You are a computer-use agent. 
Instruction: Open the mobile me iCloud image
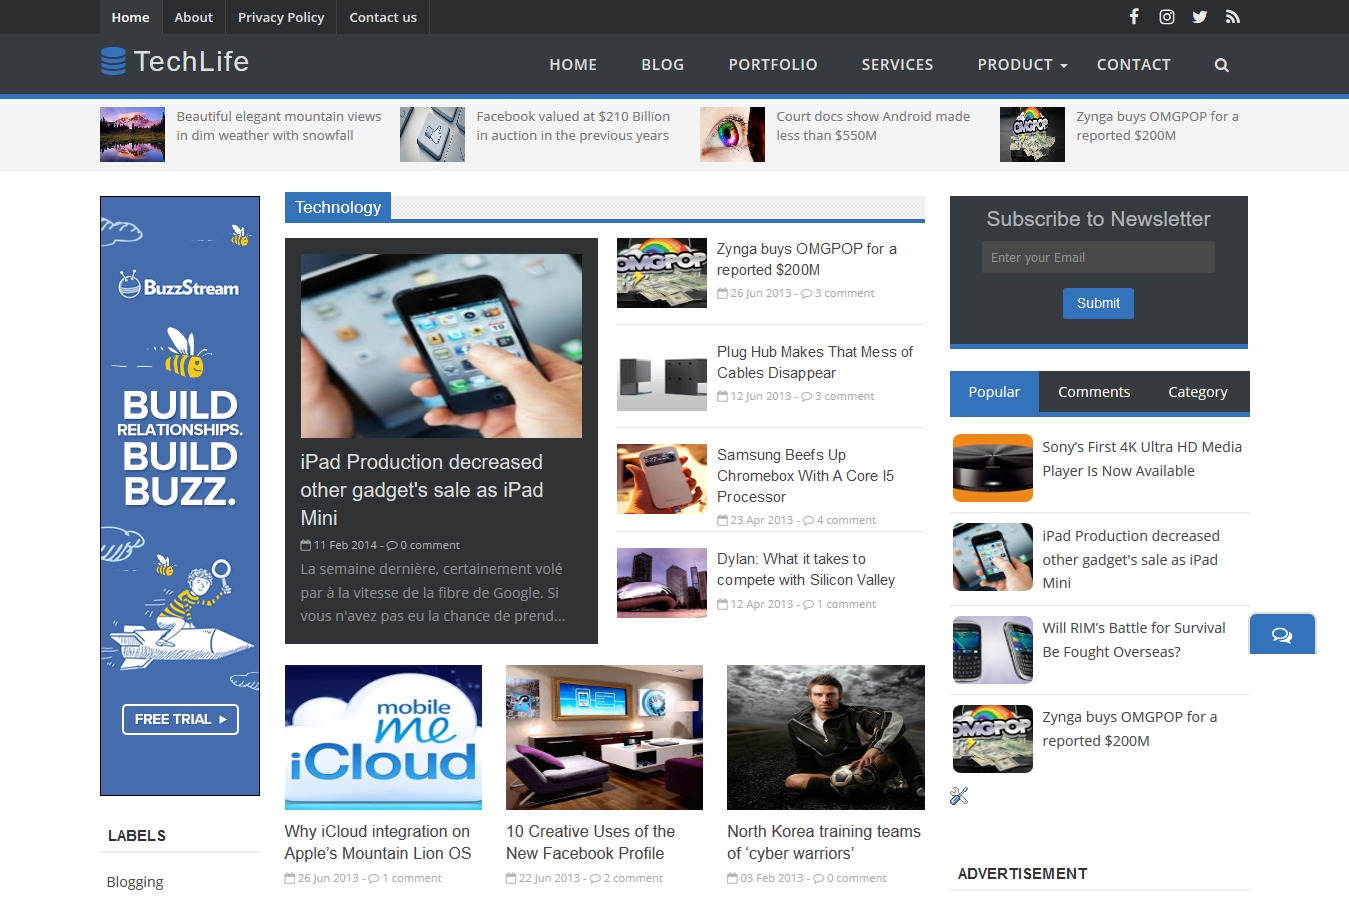(x=383, y=737)
